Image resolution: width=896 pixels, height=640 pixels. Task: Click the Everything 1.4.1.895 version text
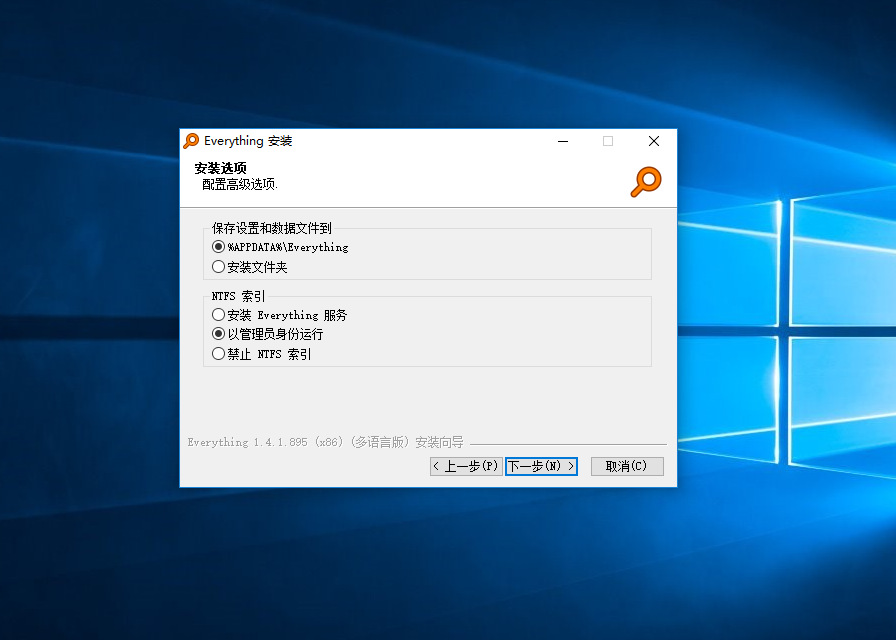[x=325, y=442]
